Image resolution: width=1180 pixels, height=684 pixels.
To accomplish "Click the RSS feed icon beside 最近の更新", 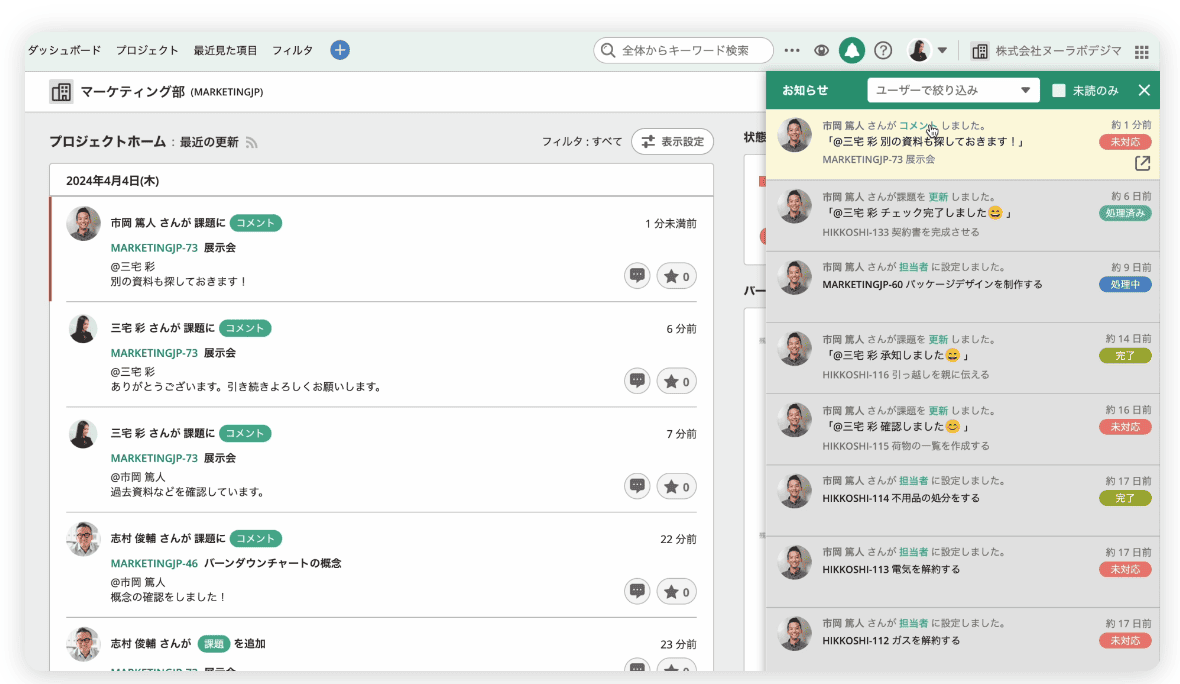I will click(252, 143).
